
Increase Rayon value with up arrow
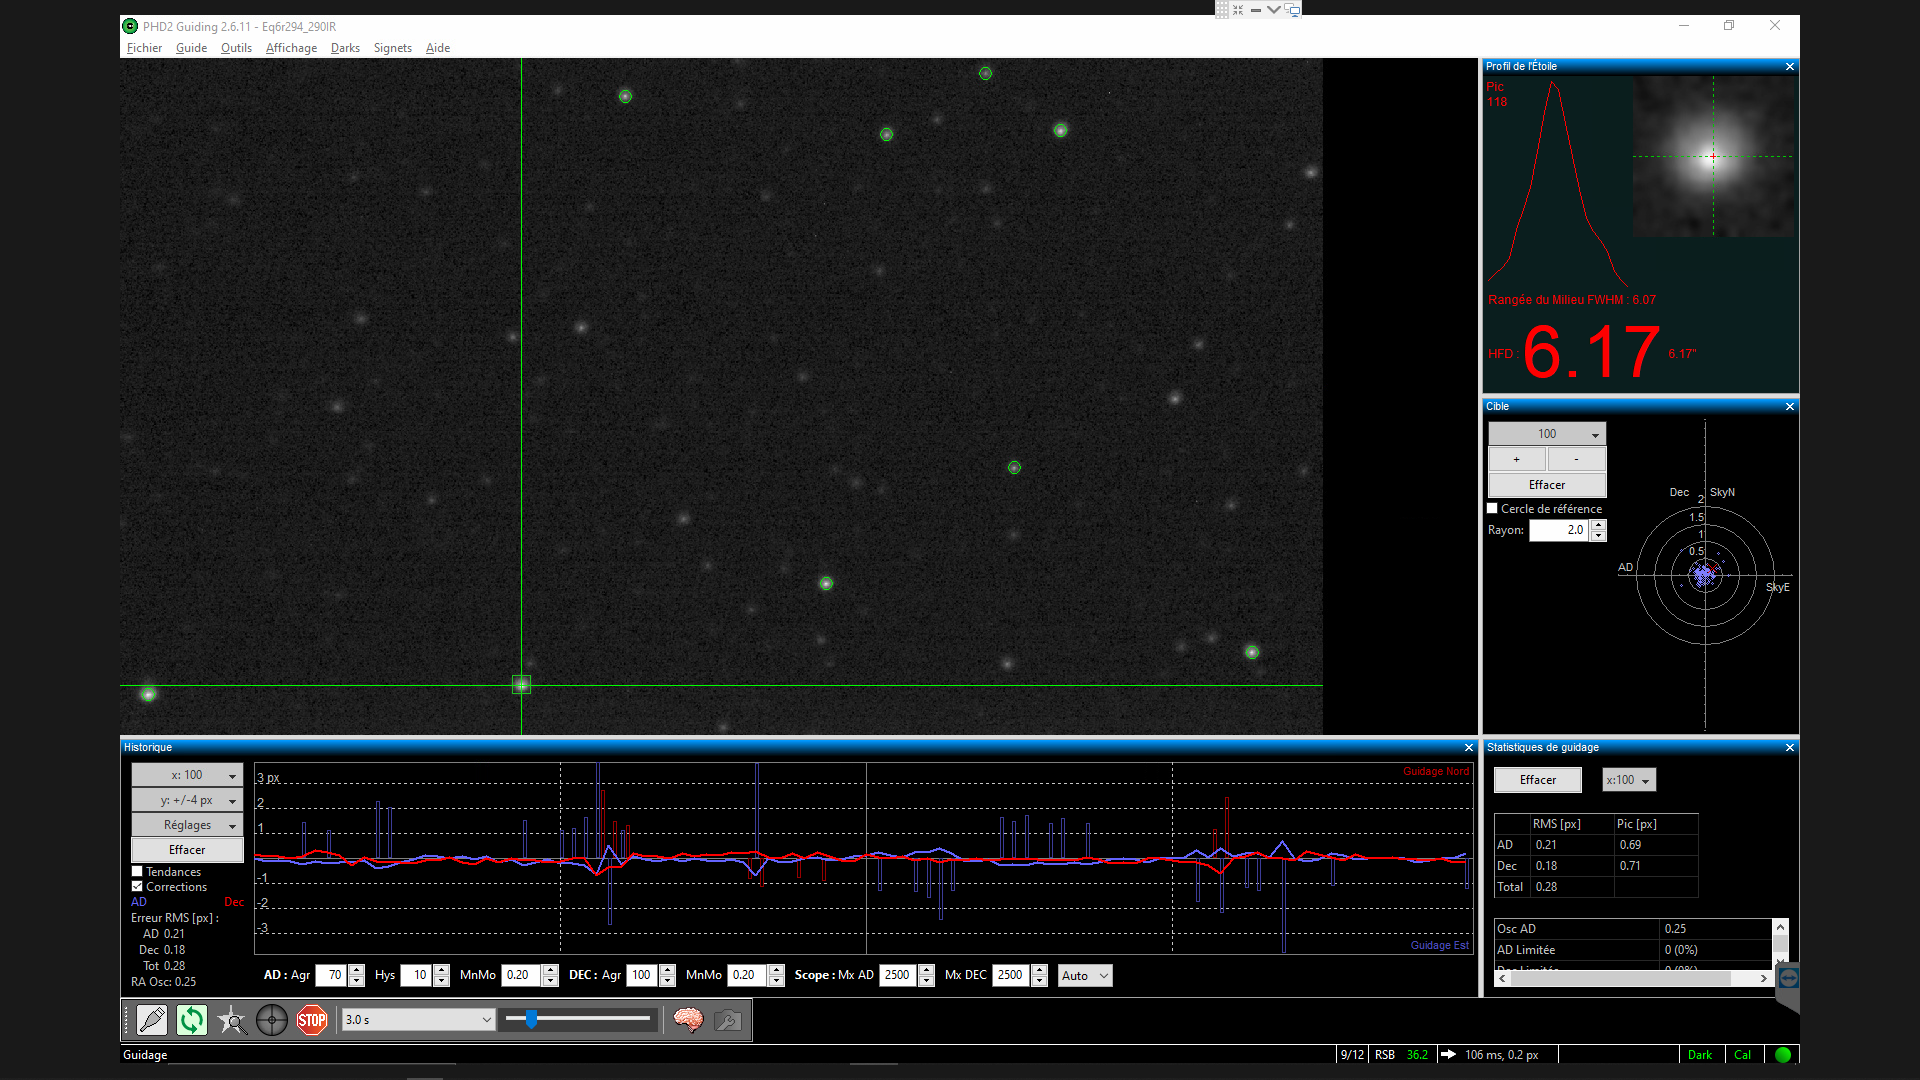(x=1599, y=525)
